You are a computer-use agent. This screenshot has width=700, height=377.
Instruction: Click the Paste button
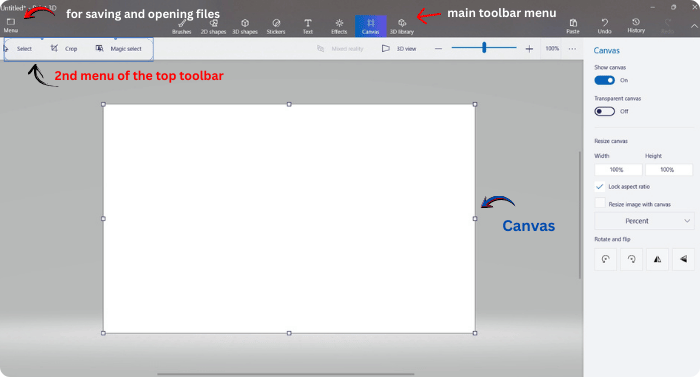[573, 26]
